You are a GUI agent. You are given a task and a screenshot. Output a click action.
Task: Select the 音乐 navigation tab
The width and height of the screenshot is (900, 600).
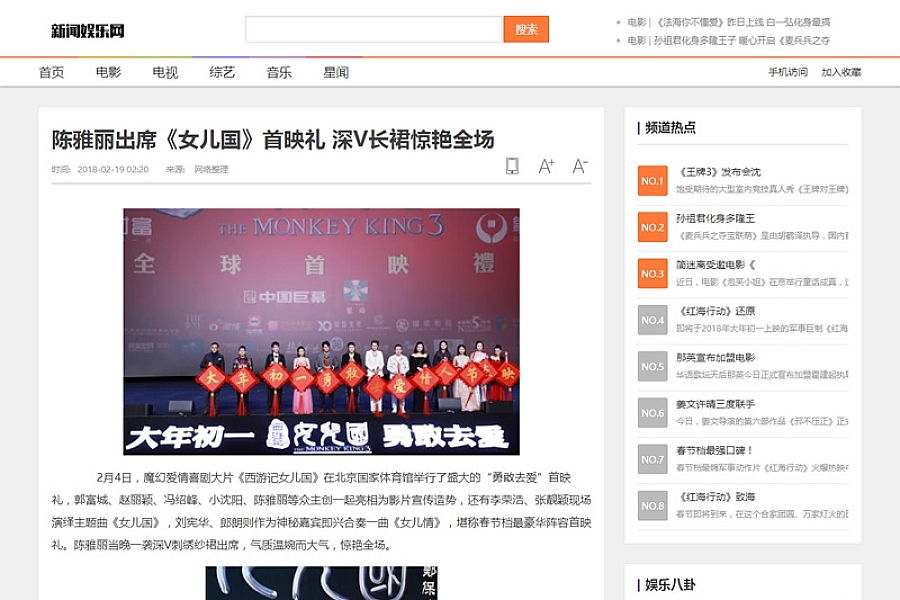click(279, 72)
